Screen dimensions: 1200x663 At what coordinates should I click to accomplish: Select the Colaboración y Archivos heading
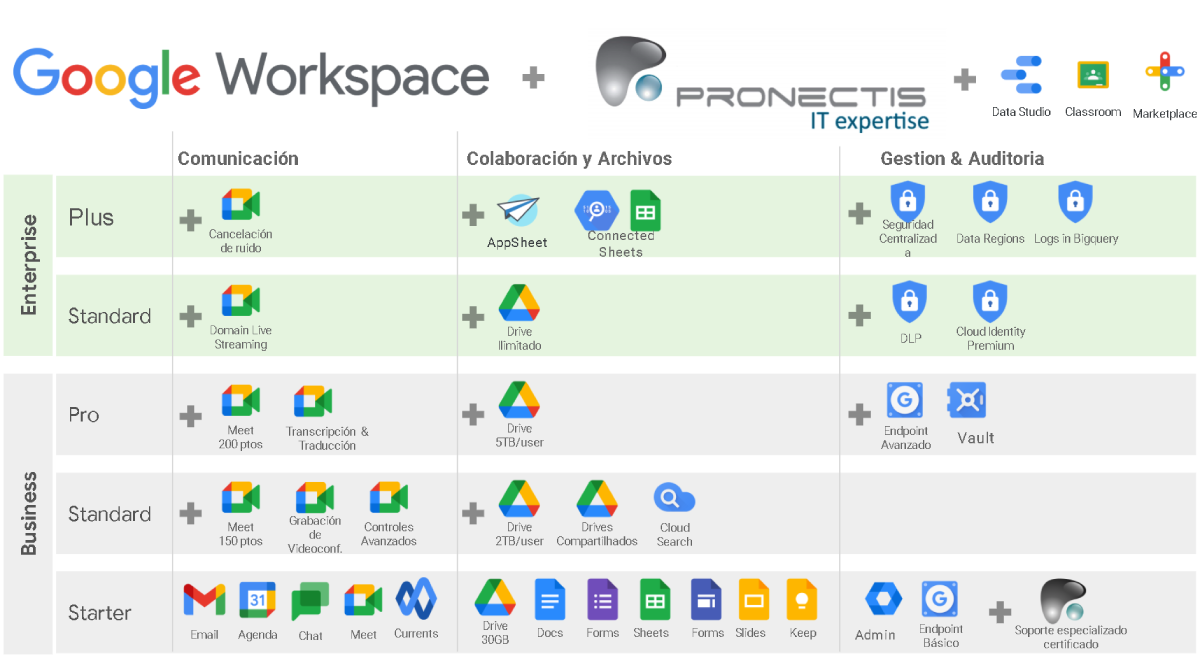point(569,159)
